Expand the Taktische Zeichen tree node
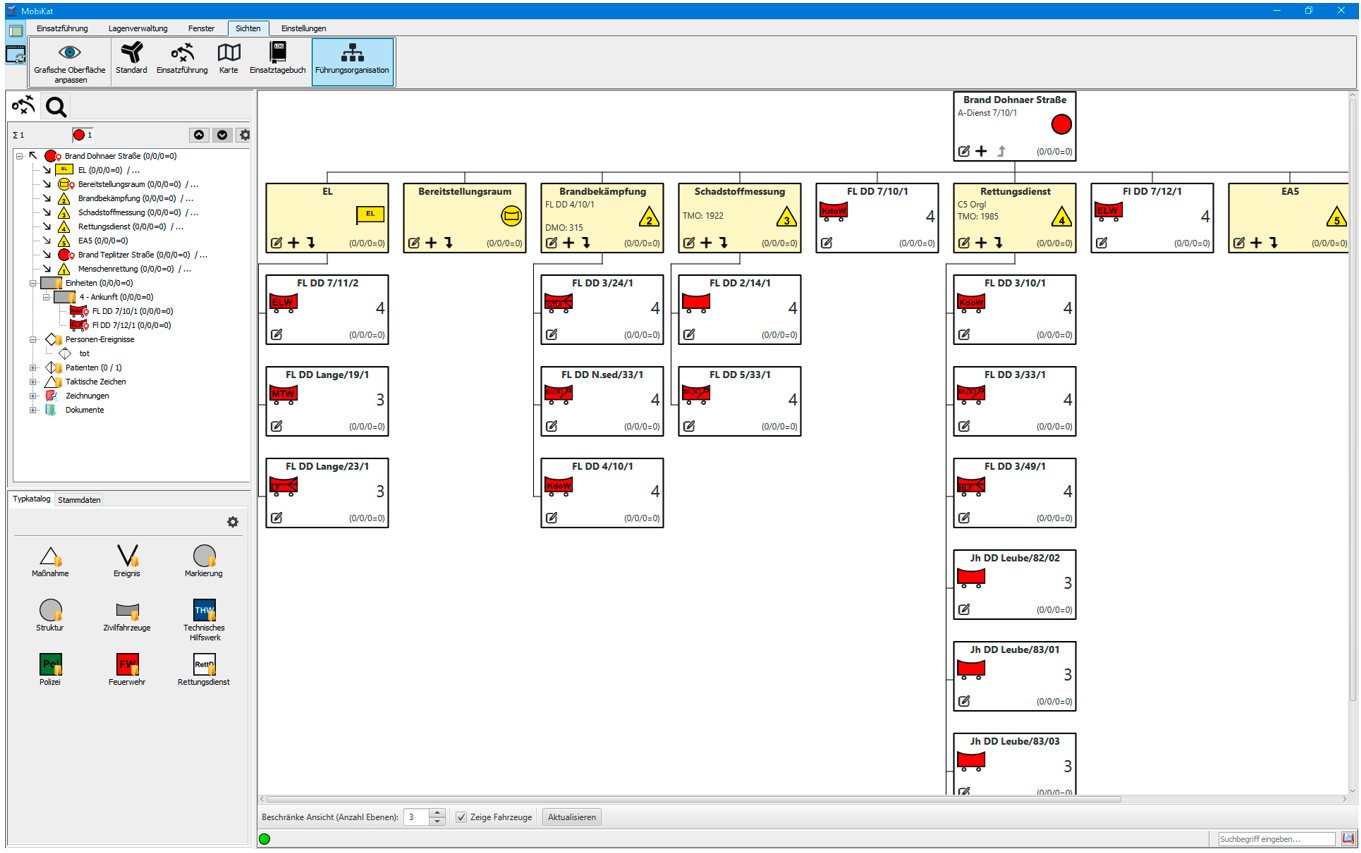 pos(33,382)
